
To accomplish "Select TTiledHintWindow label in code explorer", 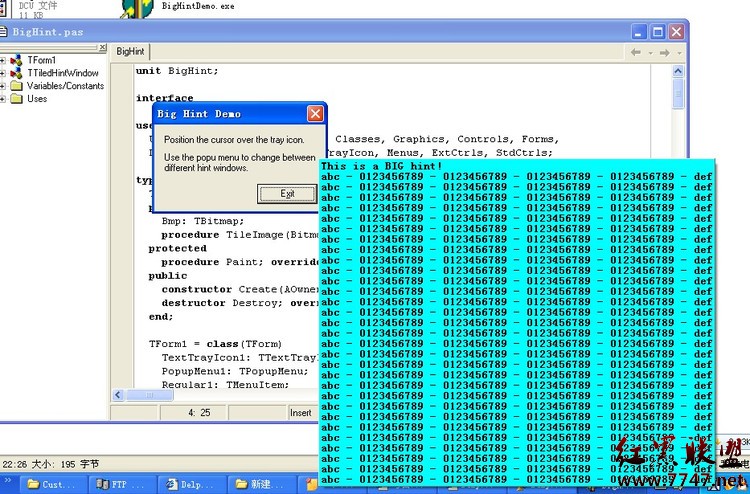I will (x=63, y=73).
